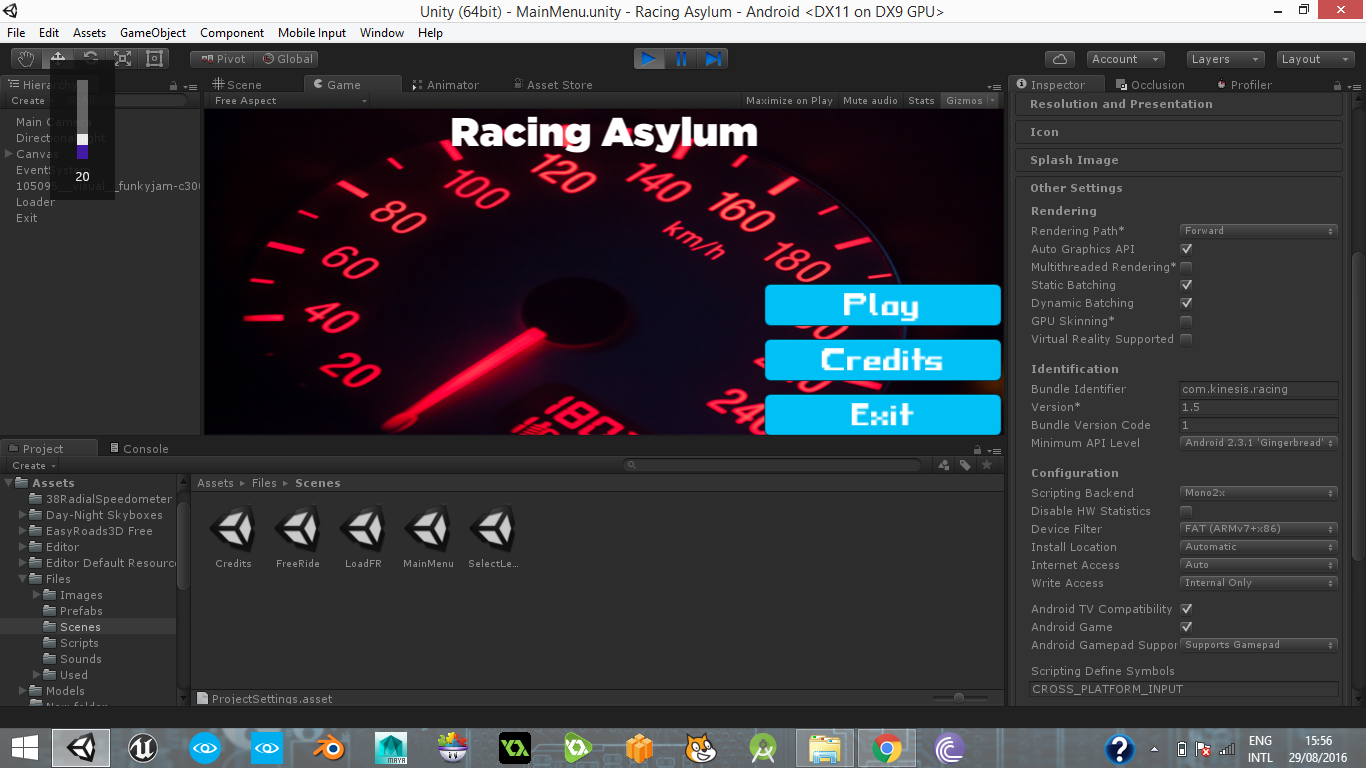Select the Scale tool icon
The width and height of the screenshot is (1366, 768).
pyautogui.click(x=123, y=59)
